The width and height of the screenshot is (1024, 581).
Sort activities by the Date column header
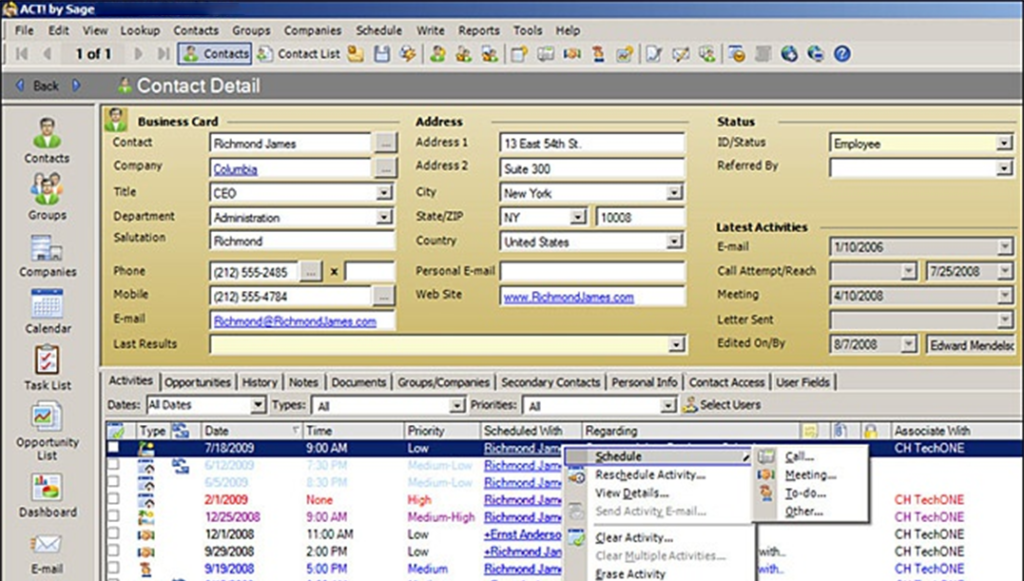(x=251, y=431)
